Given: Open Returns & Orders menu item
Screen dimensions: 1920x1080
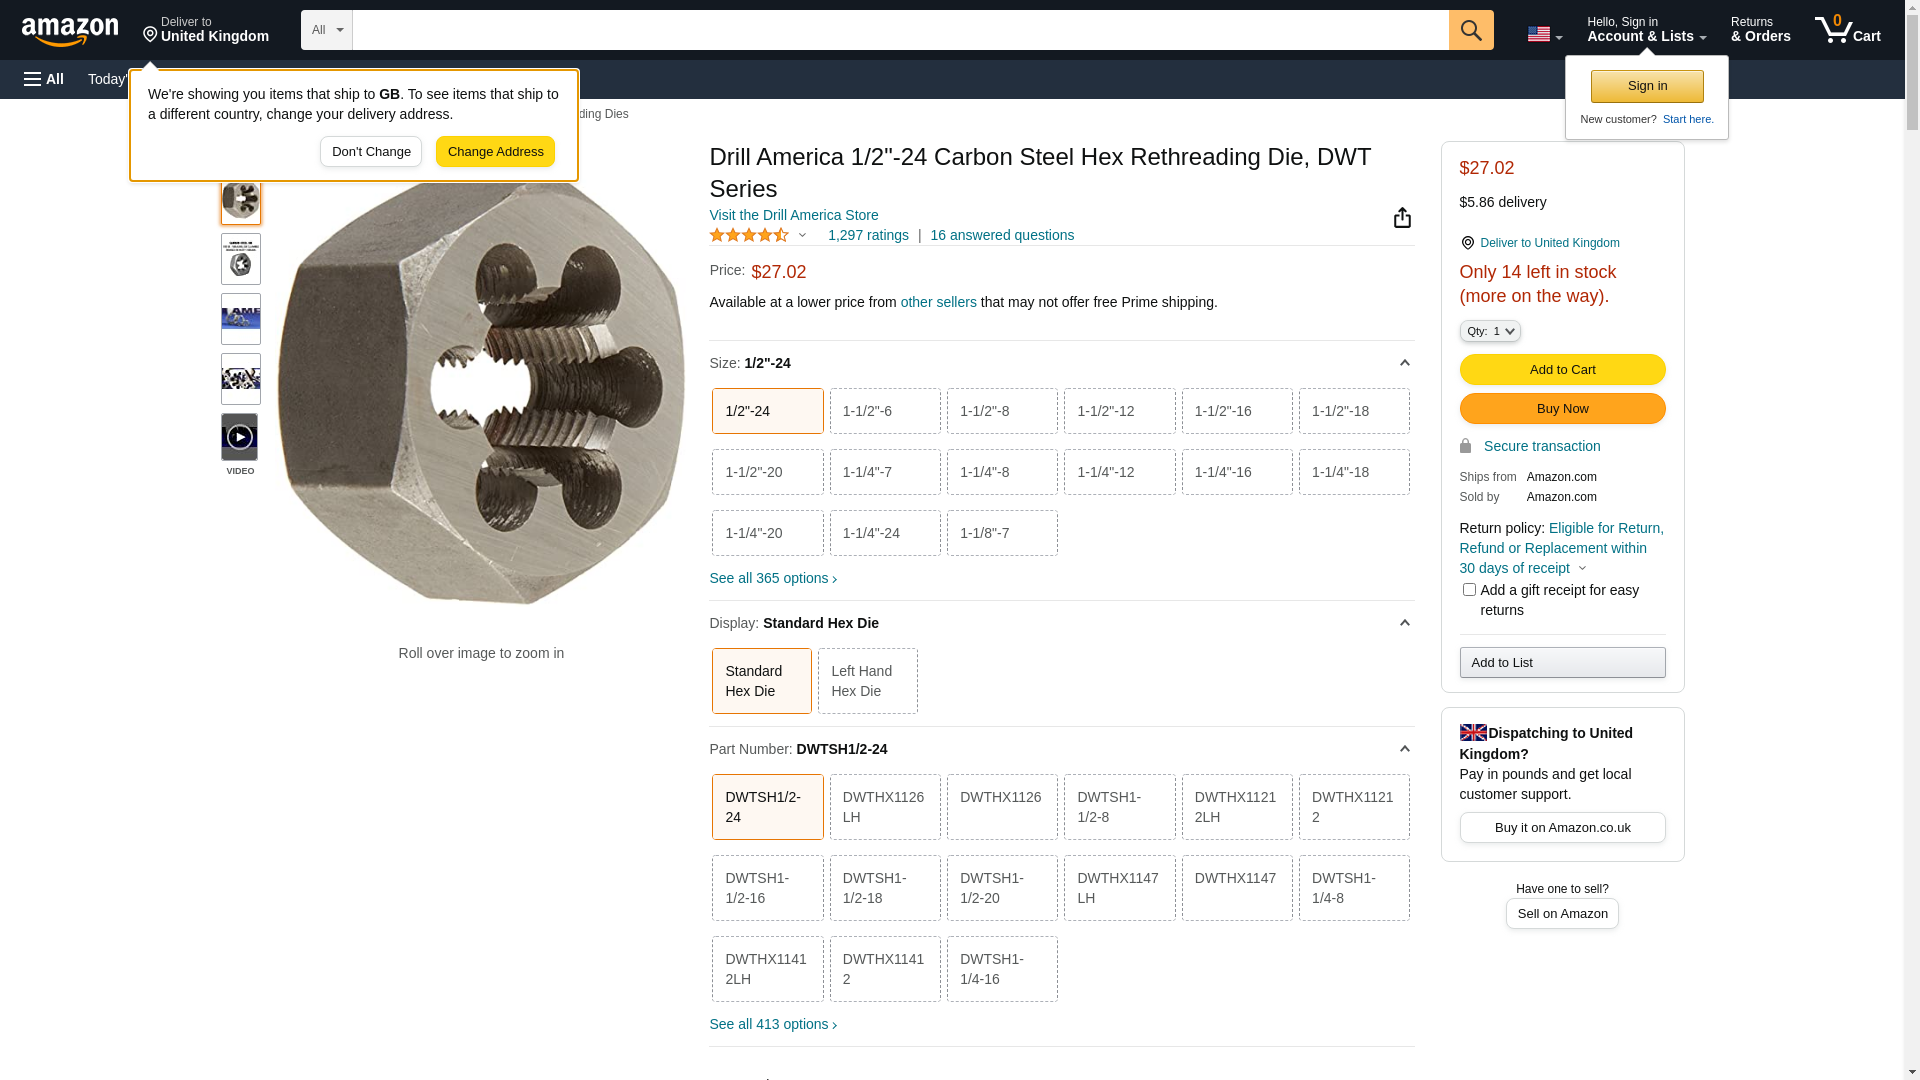Looking at the screenshot, I should (x=1760, y=30).
